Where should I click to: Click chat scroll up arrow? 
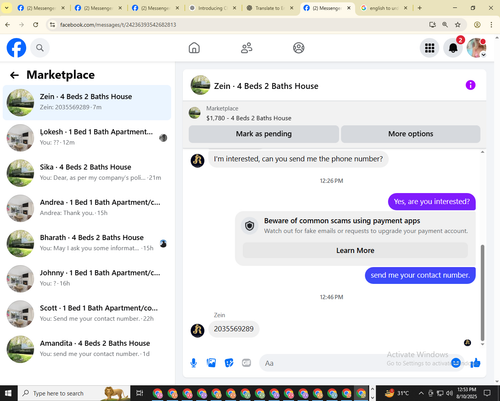tap(482, 152)
